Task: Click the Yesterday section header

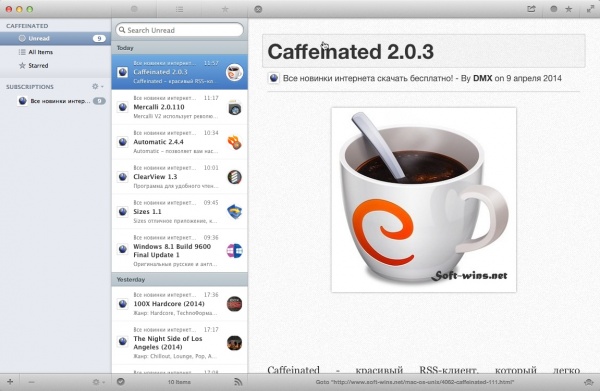Action: 179,279
